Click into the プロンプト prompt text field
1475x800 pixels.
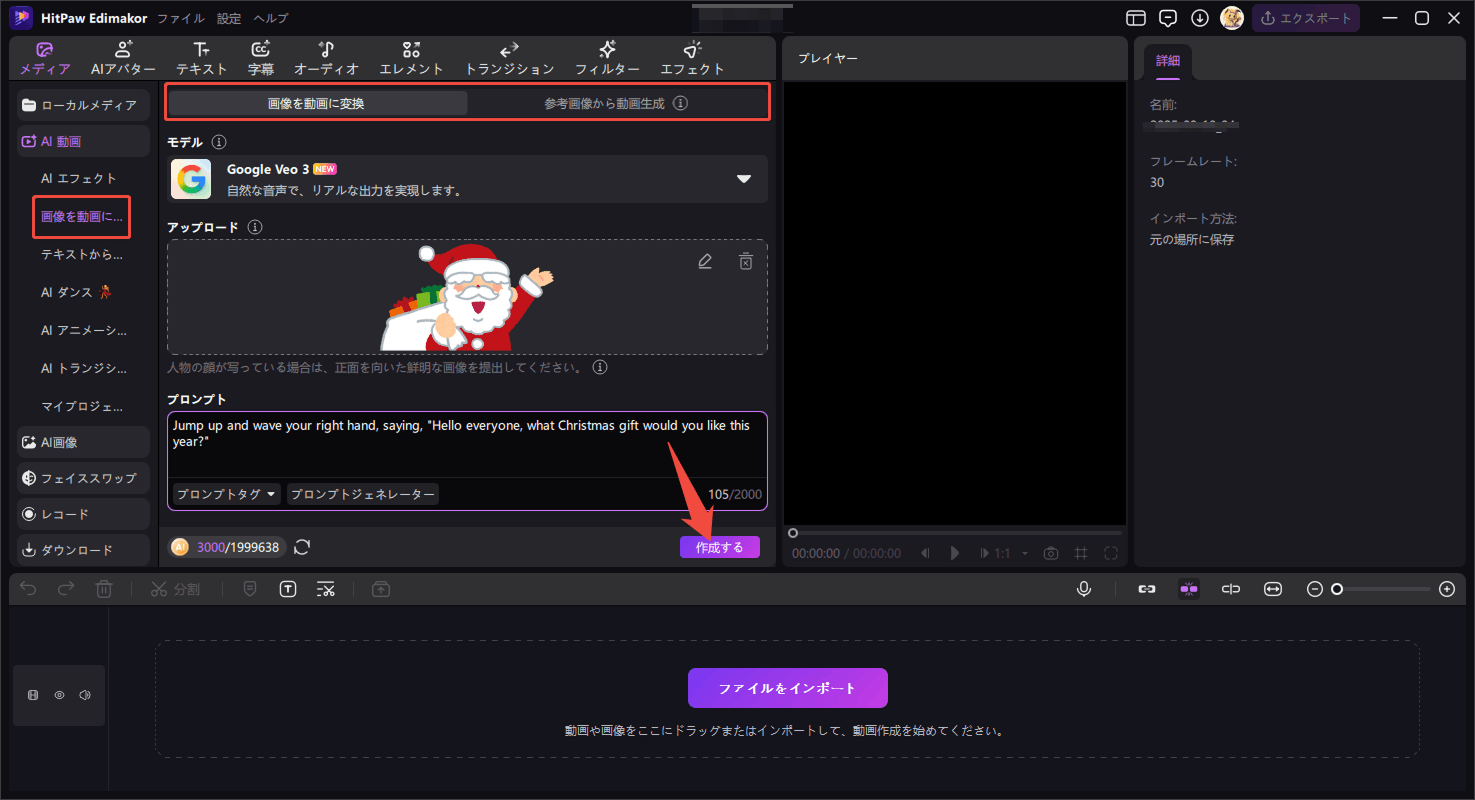467,444
